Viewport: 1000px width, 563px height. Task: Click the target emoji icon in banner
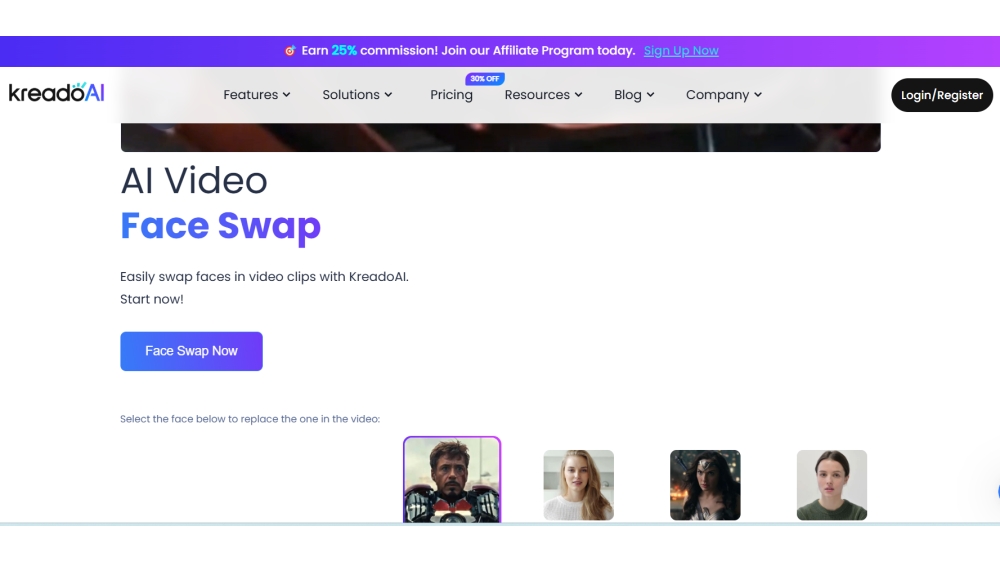click(x=290, y=51)
